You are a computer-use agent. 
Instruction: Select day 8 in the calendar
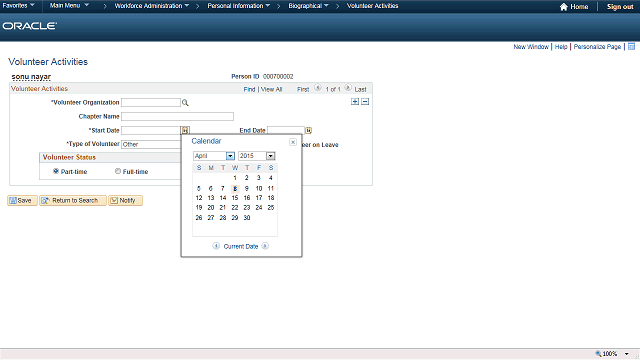[x=235, y=189]
